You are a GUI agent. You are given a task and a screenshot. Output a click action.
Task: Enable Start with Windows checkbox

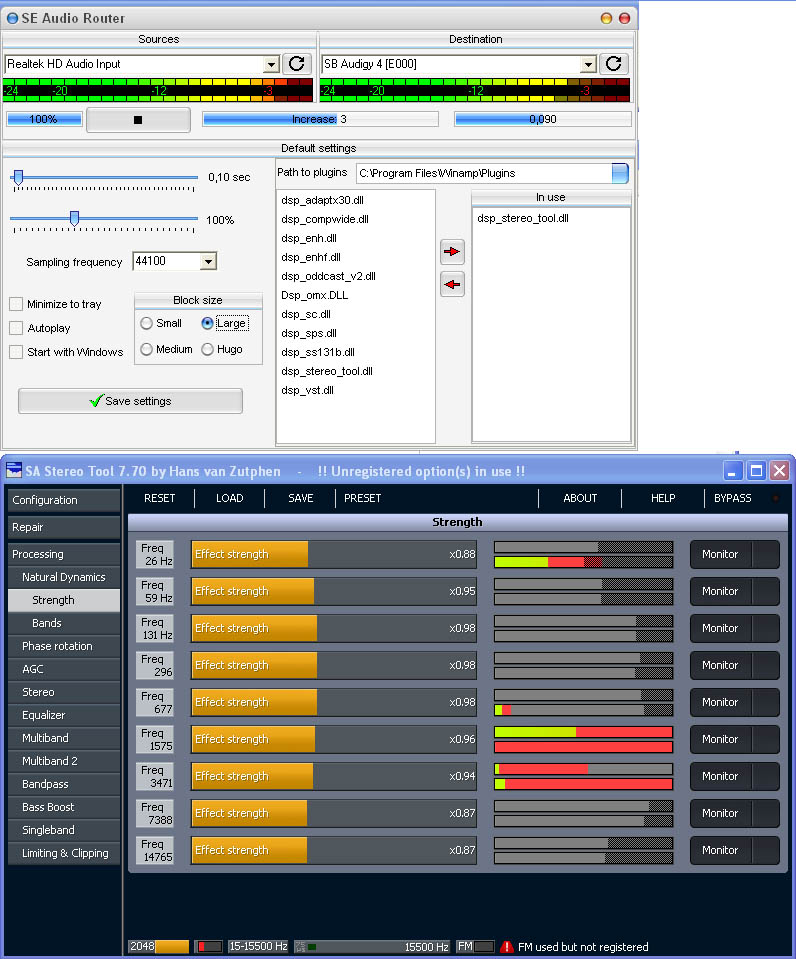pos(17,352)
